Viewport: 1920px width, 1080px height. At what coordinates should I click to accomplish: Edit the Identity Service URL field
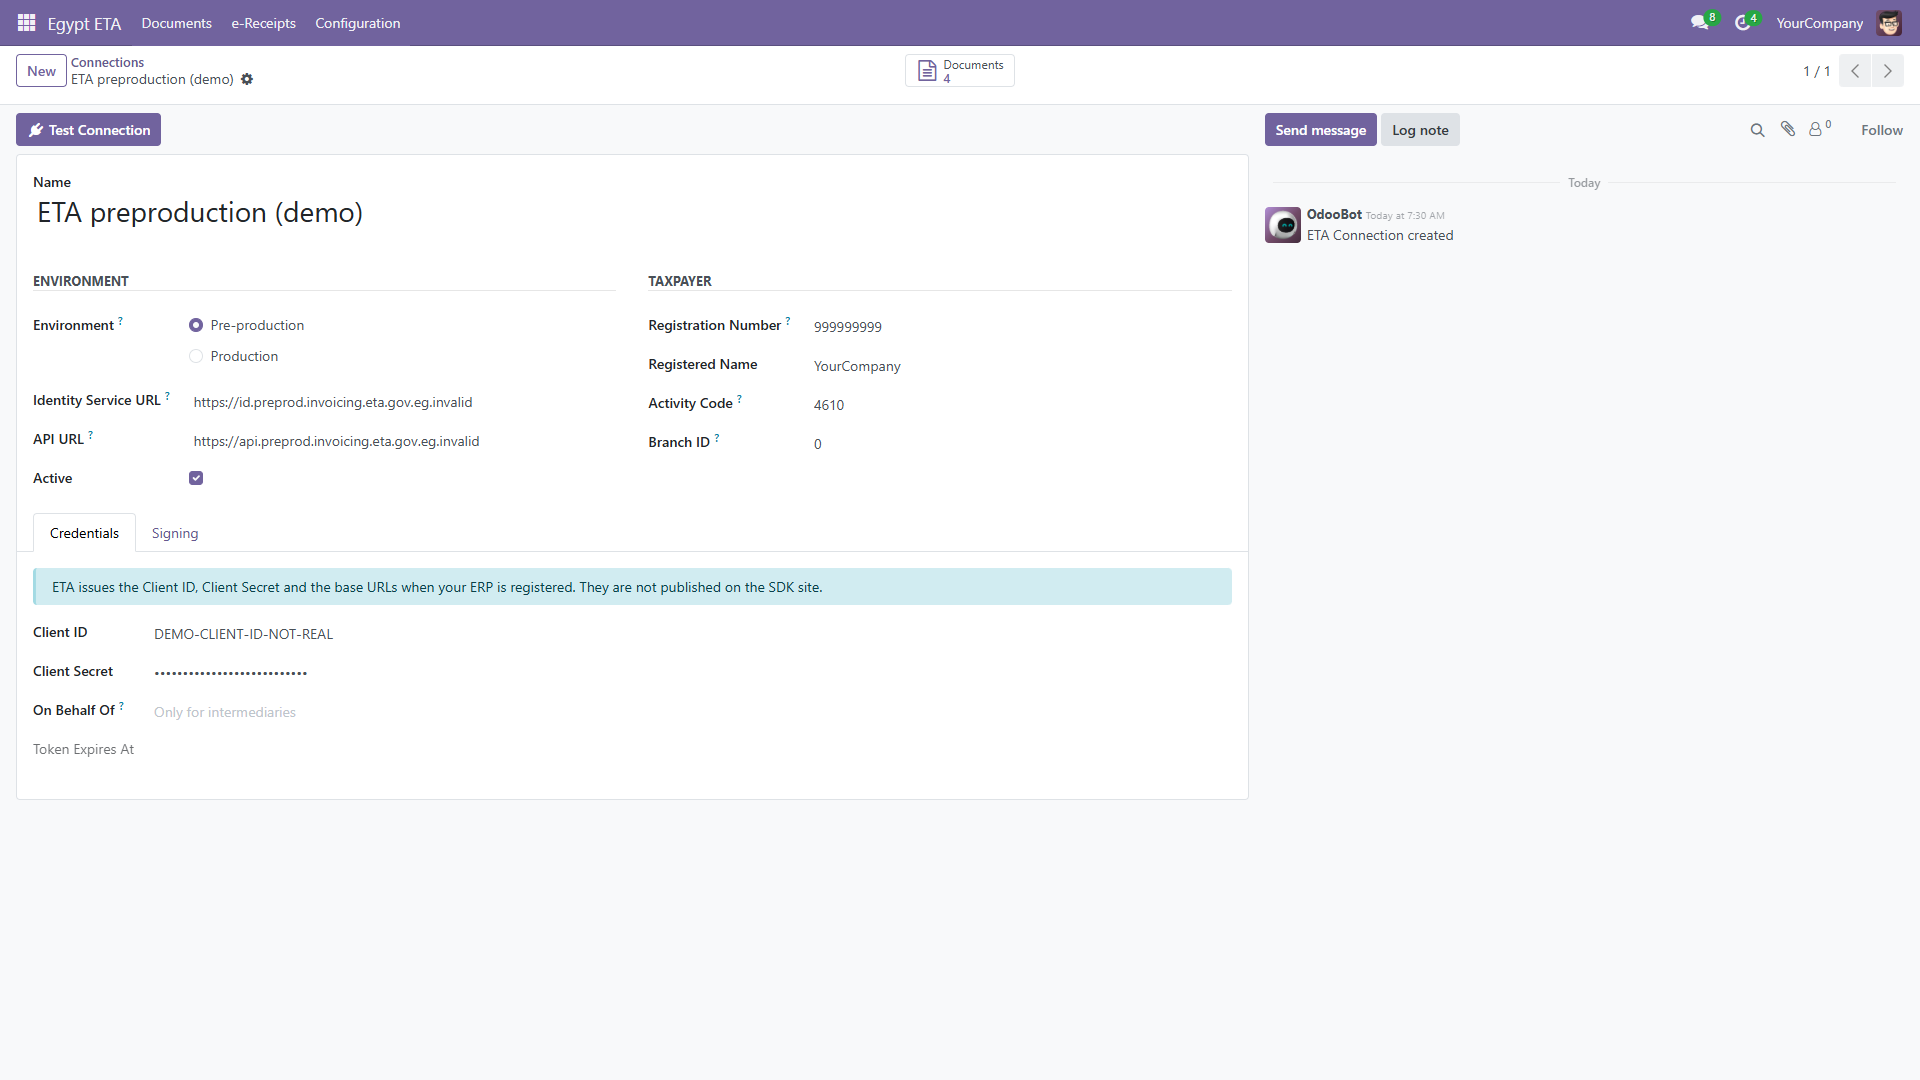[x=402, y=402]
